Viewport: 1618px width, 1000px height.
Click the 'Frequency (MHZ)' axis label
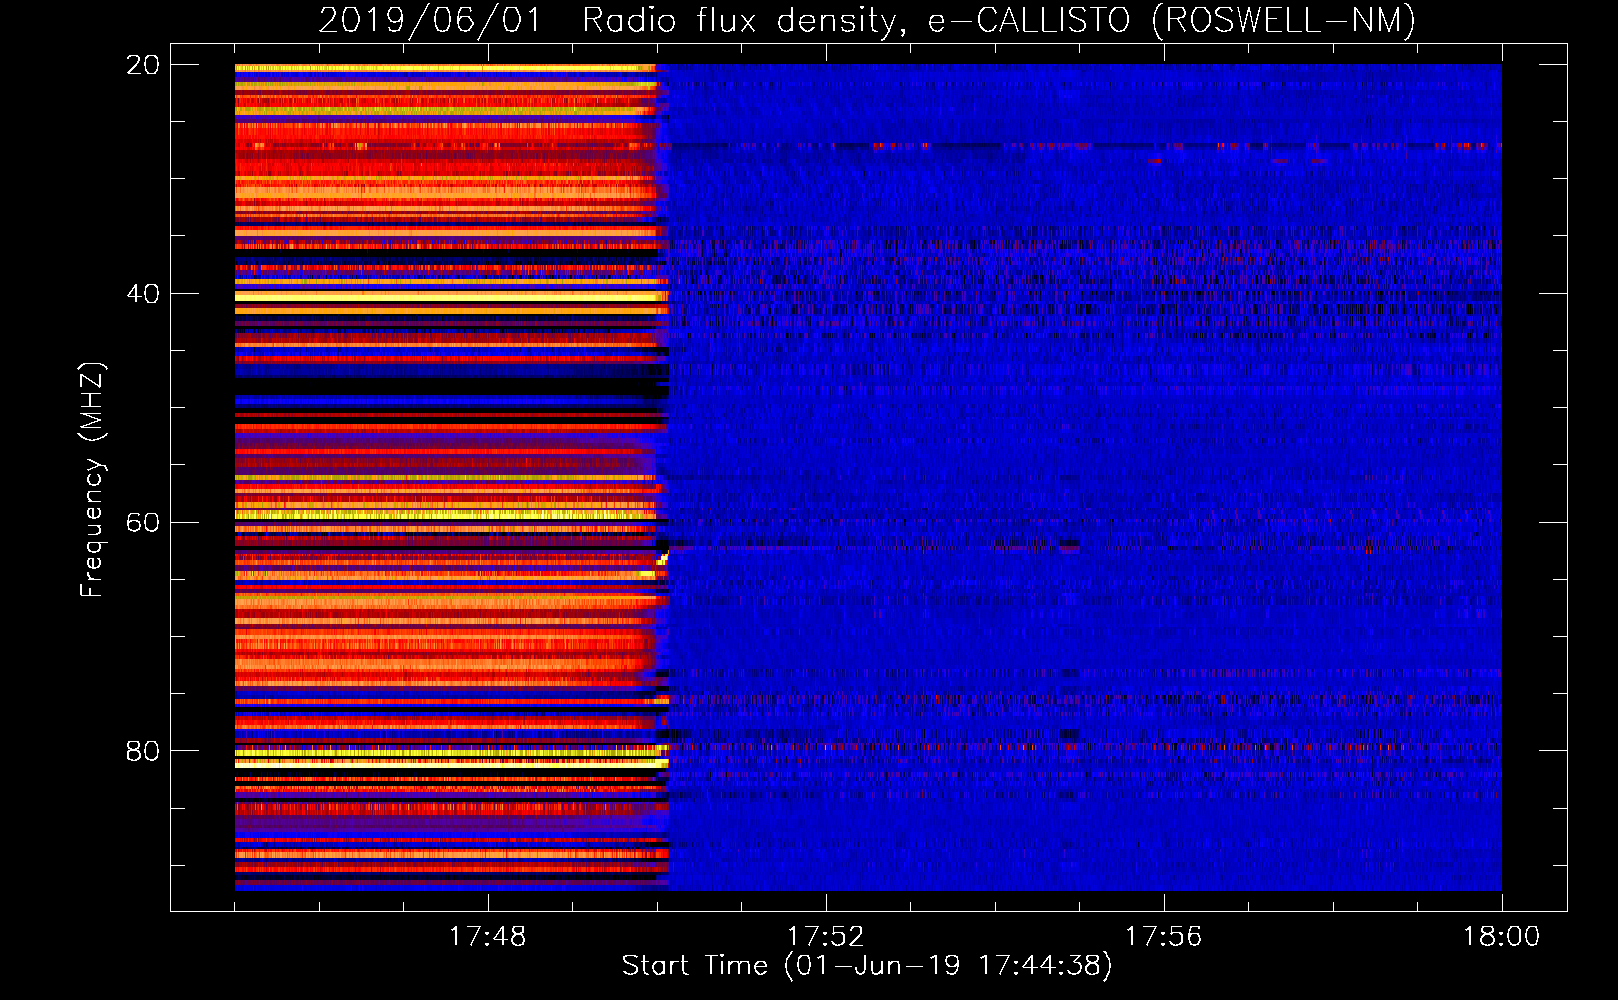coord(91,480)
